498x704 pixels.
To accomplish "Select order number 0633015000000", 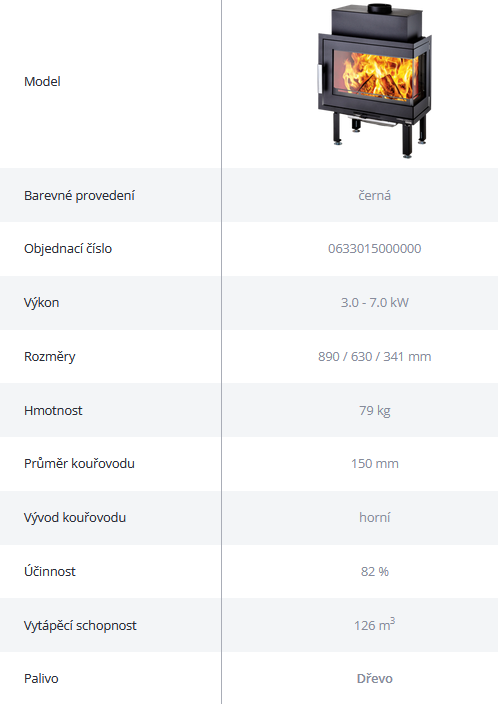I will [375, 249].
